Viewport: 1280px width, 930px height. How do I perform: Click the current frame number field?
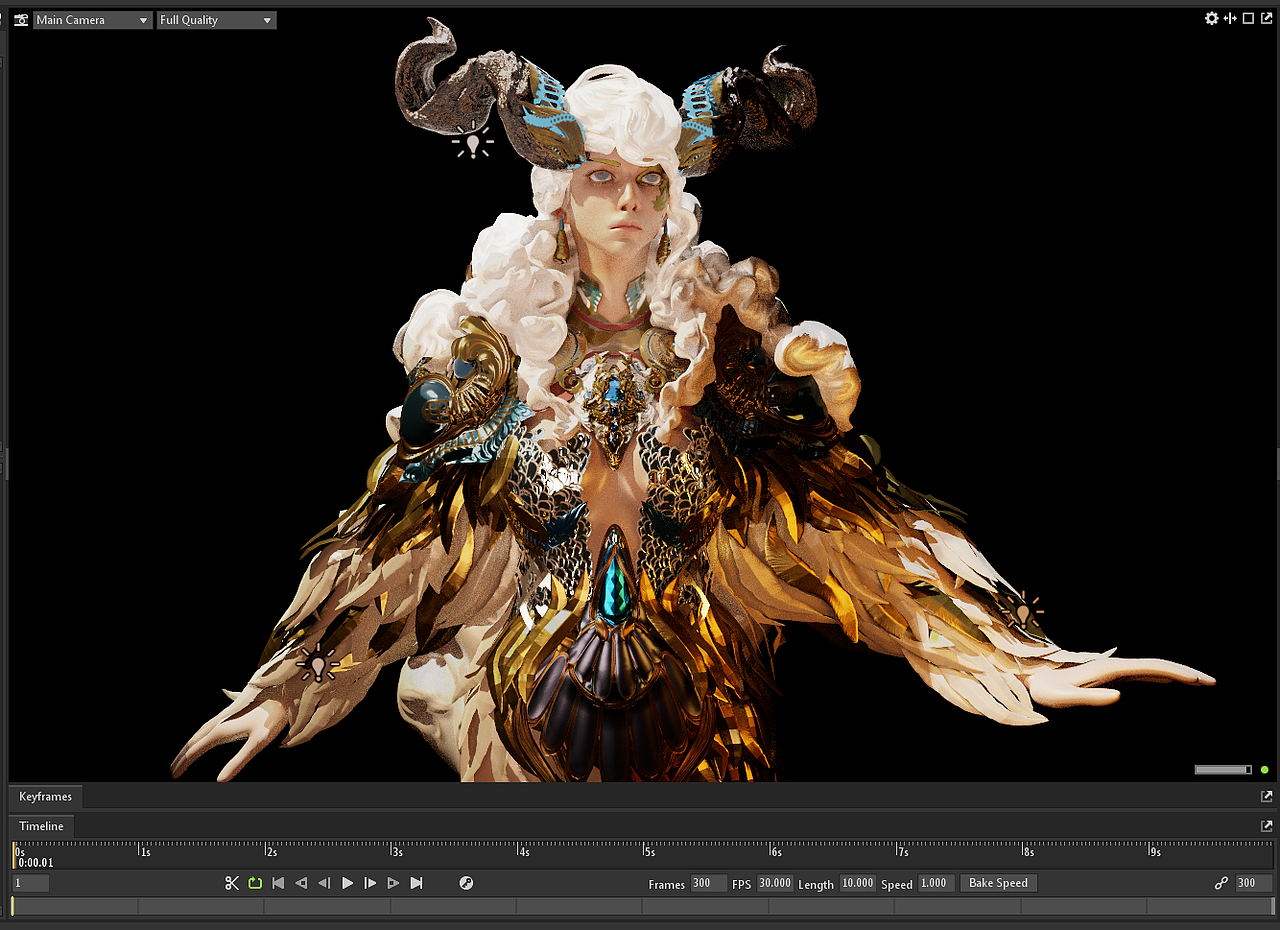click(31, 883)
